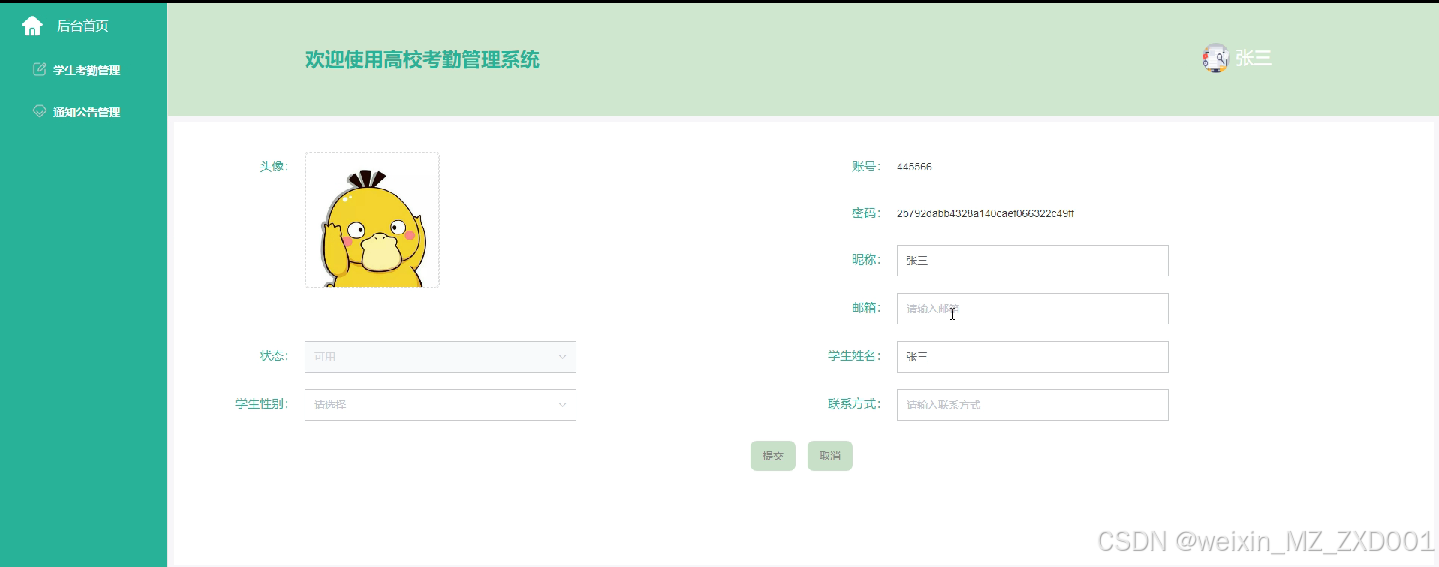Focus the 联系方式 input field

point(1033,404)
